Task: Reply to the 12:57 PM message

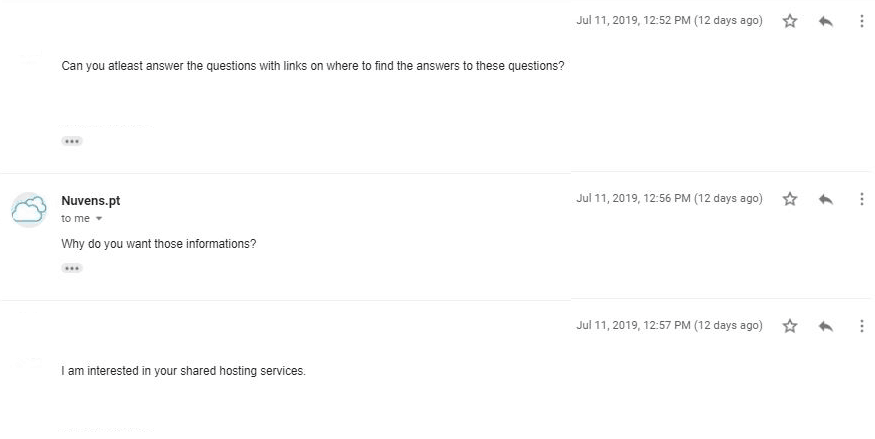Action: (826, 326)
